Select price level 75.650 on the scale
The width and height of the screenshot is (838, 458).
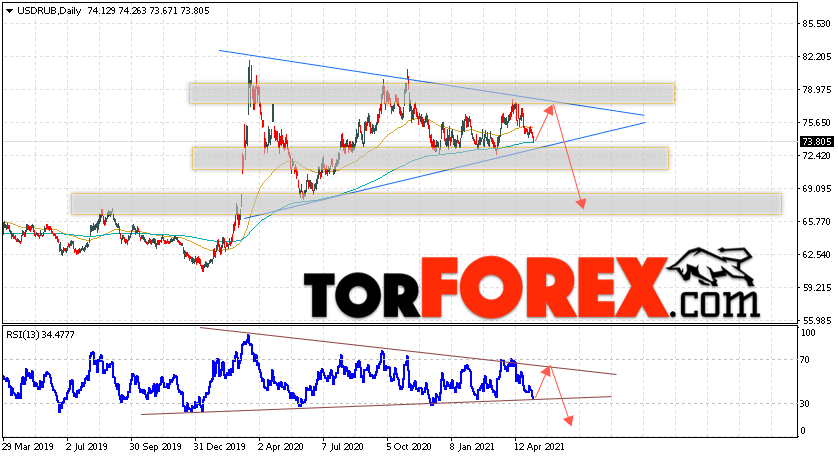(817, 122)
